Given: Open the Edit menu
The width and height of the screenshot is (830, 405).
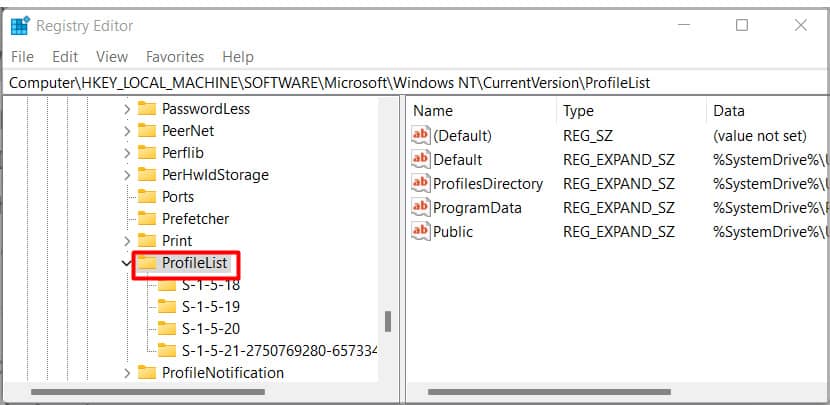Looking at the screenshot, I should point(65,57).
